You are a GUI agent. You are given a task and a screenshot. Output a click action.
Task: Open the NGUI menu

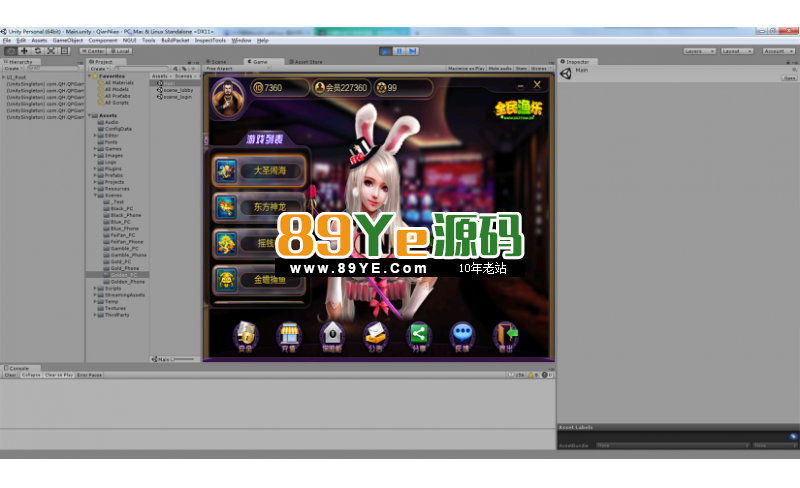[129, 40]
